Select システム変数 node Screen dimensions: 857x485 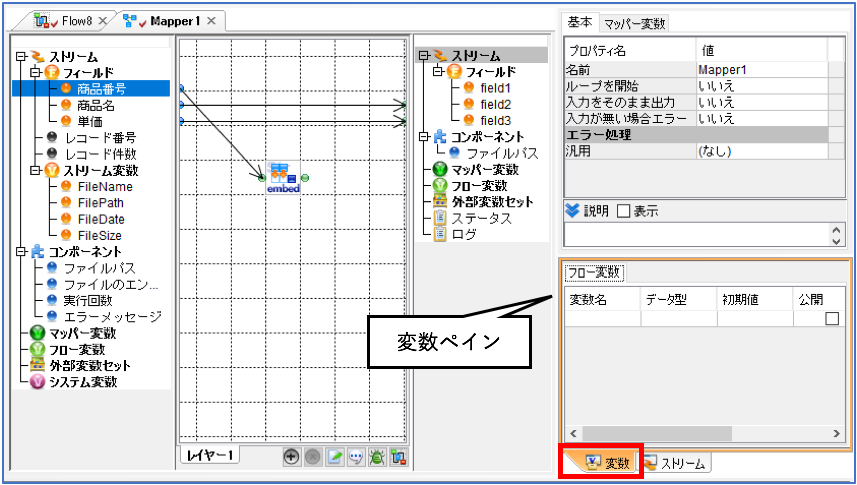point(83,382)
